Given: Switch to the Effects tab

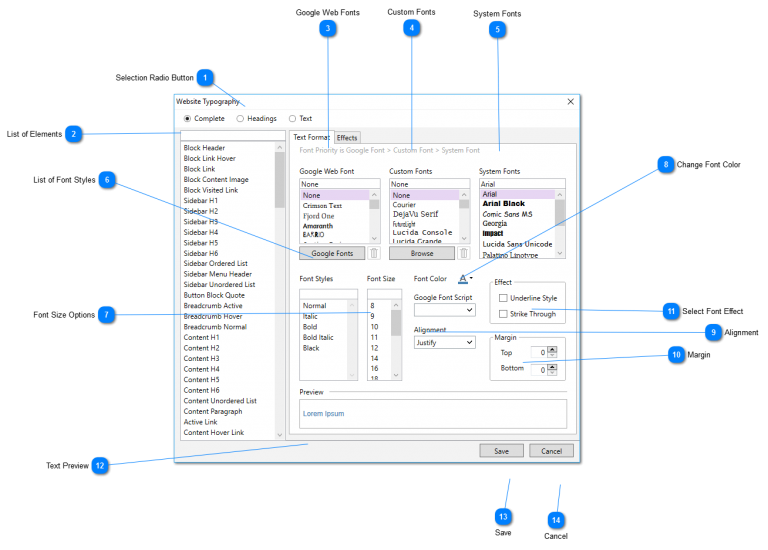Looking at the screenshot, I should pos(347,138).
